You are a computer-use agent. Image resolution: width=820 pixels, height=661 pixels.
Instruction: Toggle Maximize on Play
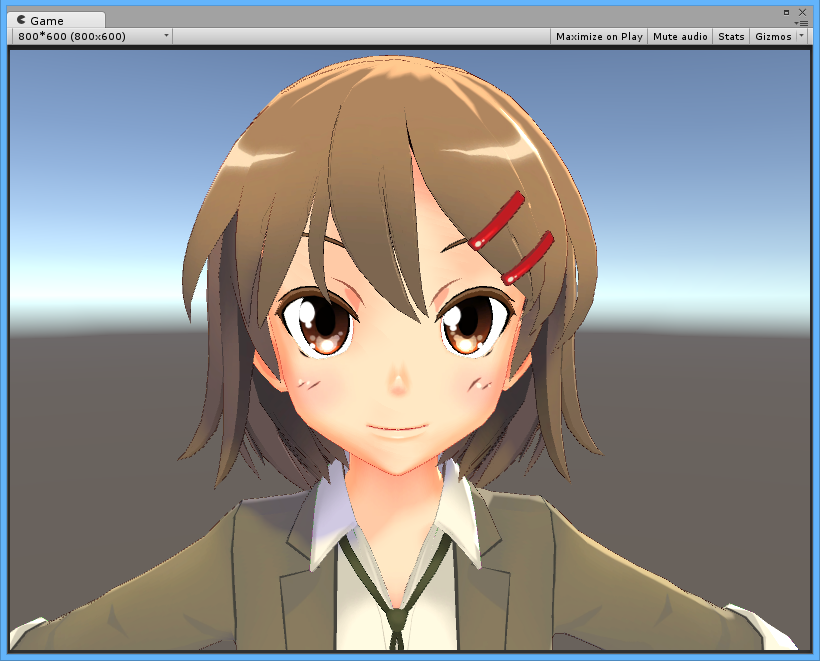[599, 36]
